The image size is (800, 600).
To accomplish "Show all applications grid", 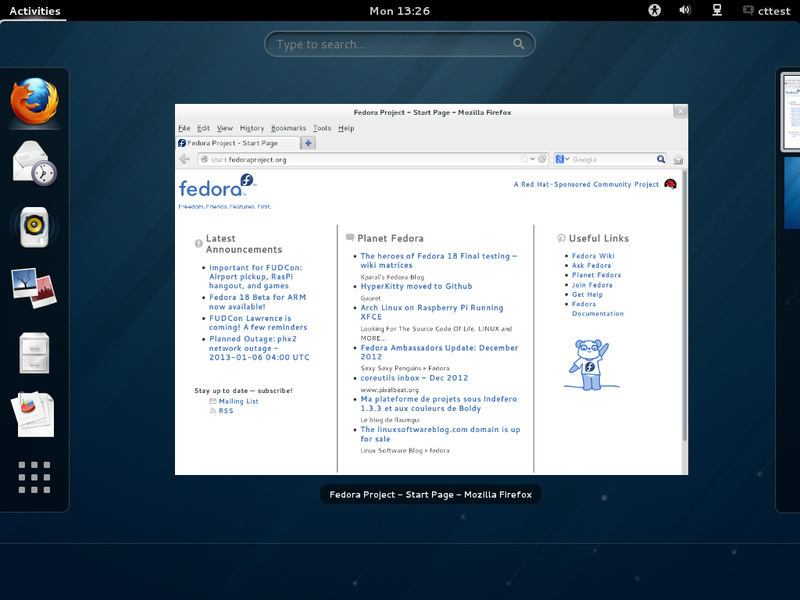I will coord(34,477).
